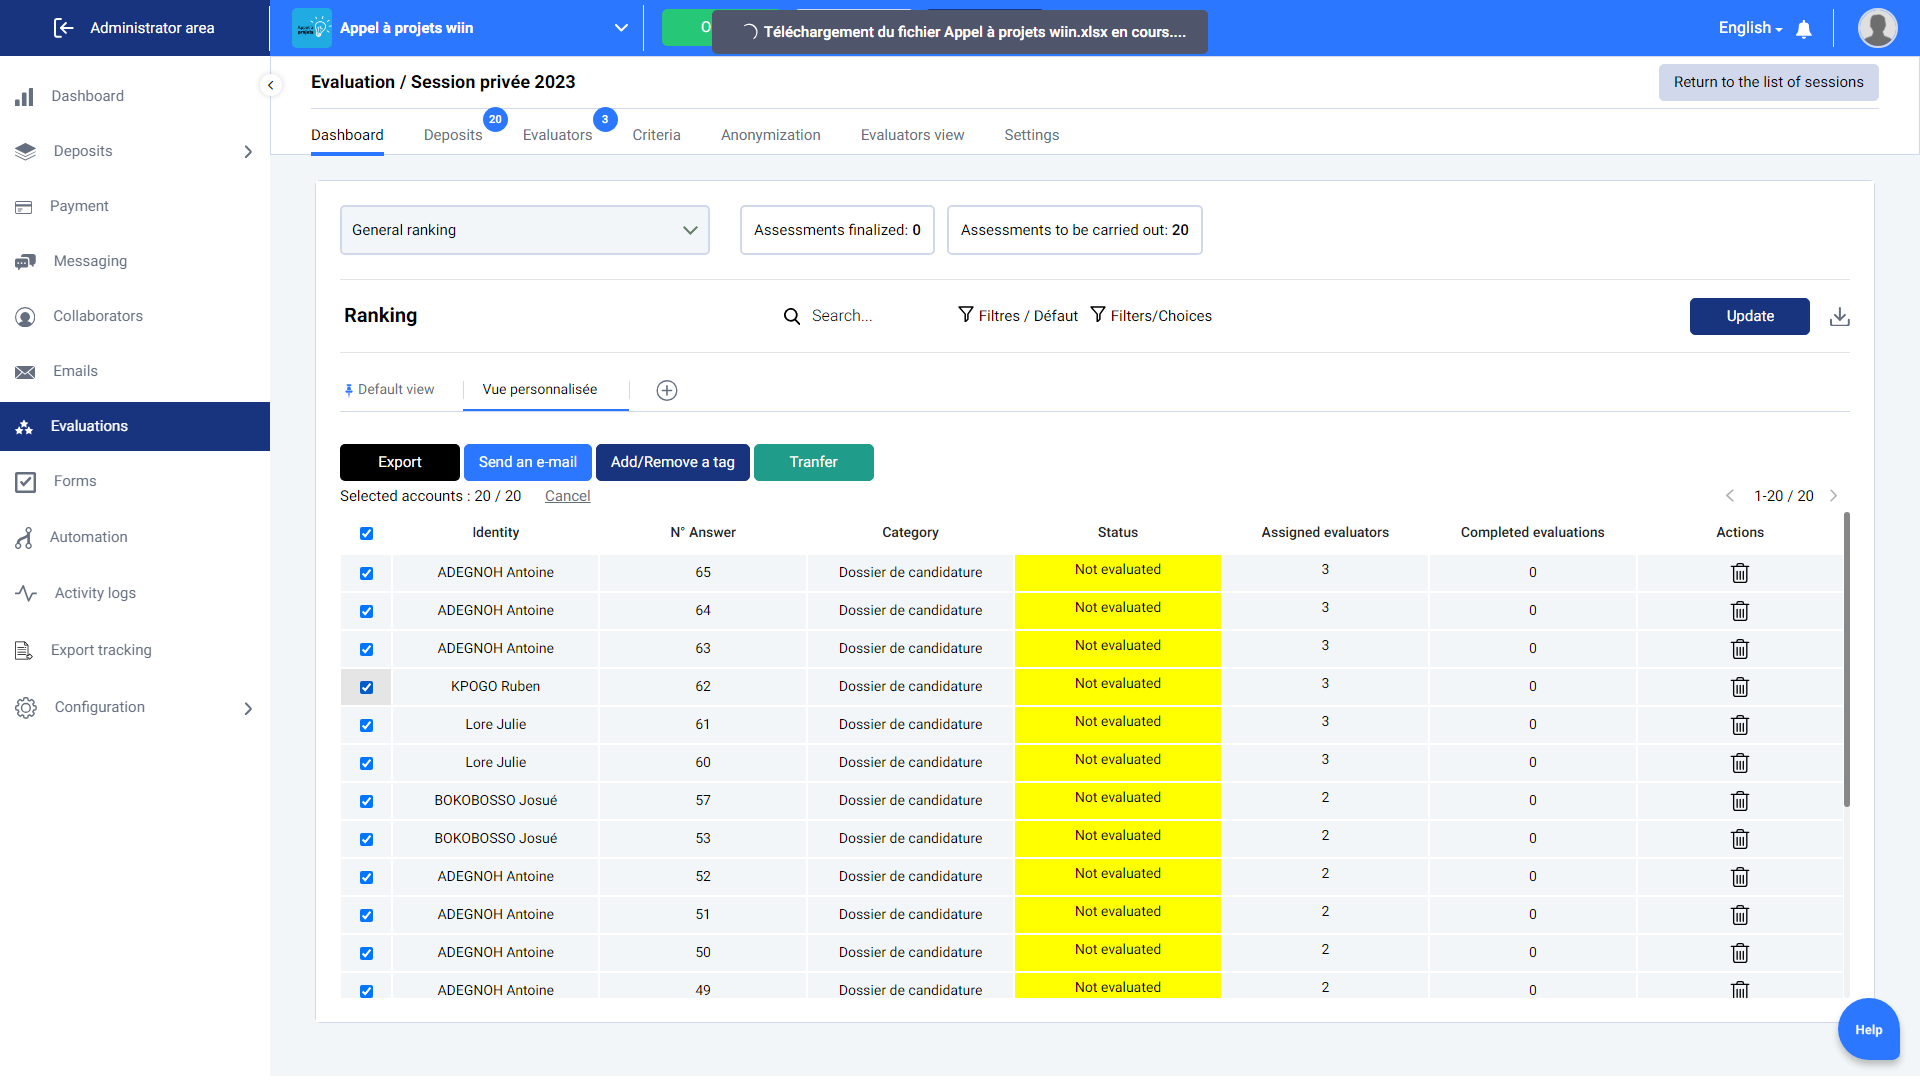The height and width of the screenshot is (1080, 1920).
Task: Click the table's vertical scrollbar
Action: 1846,660
